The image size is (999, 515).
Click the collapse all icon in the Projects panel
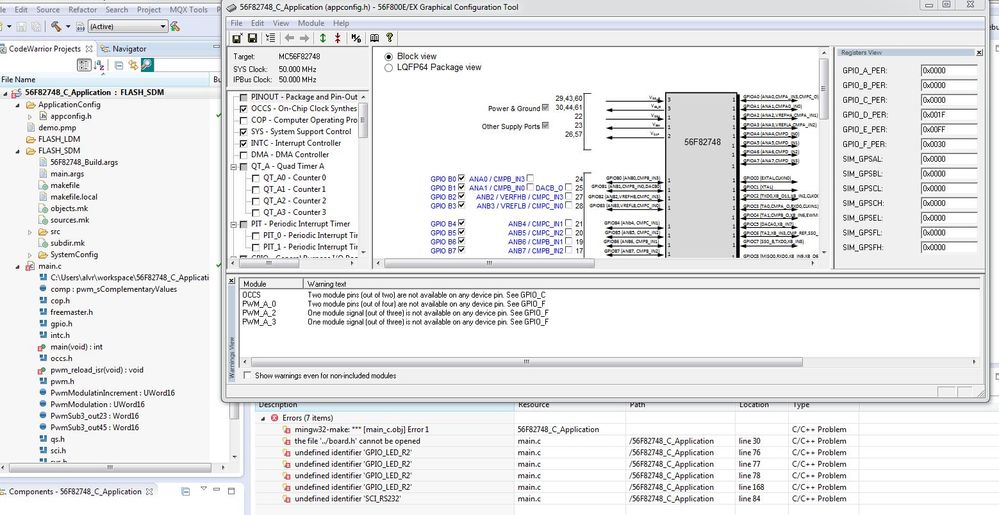pos(119,65)
